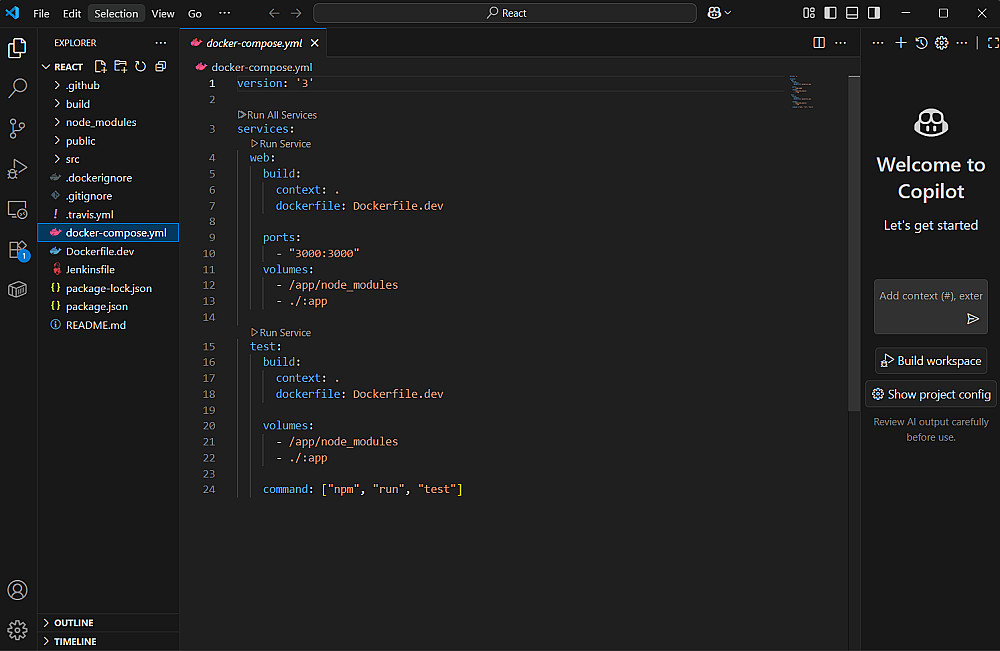
Task: Expand the node_modules folder
Action: (100, 122)
